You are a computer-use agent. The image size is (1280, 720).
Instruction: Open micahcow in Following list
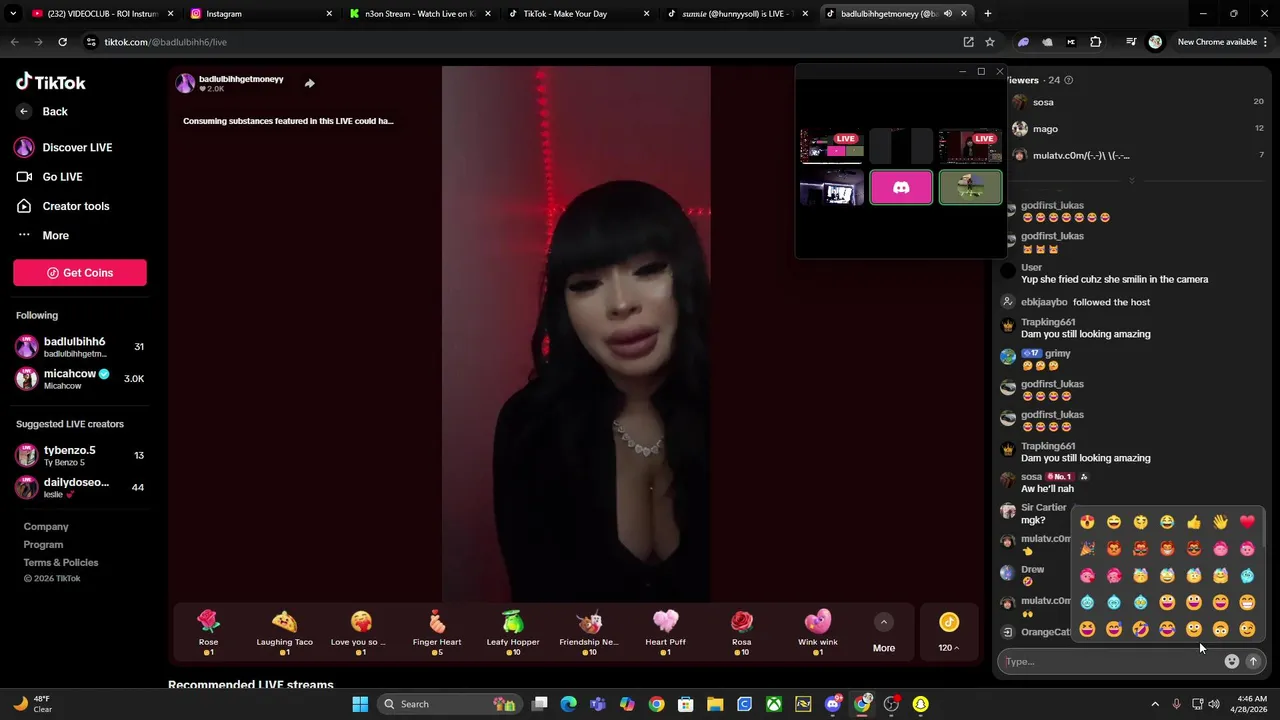(x=80, y=379)
